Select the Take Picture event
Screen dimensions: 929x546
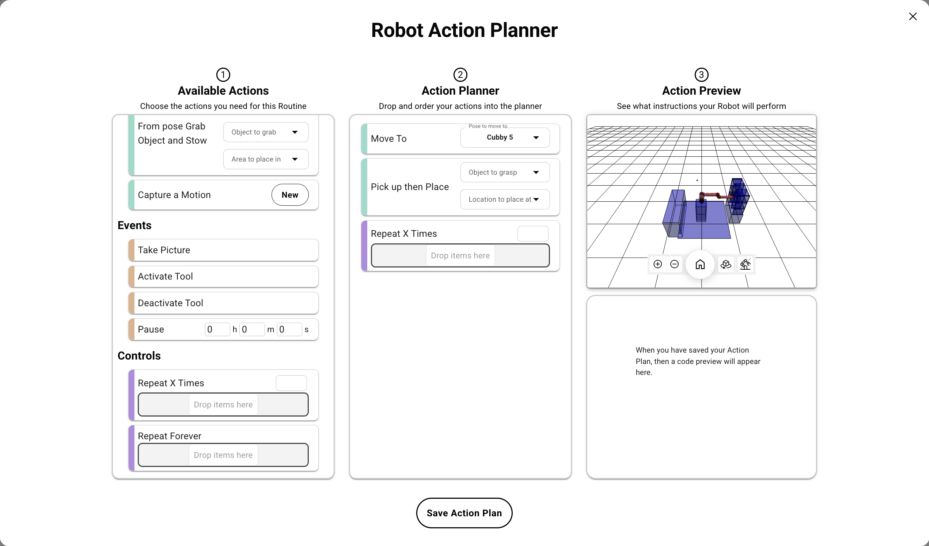[x=224, y=250]
